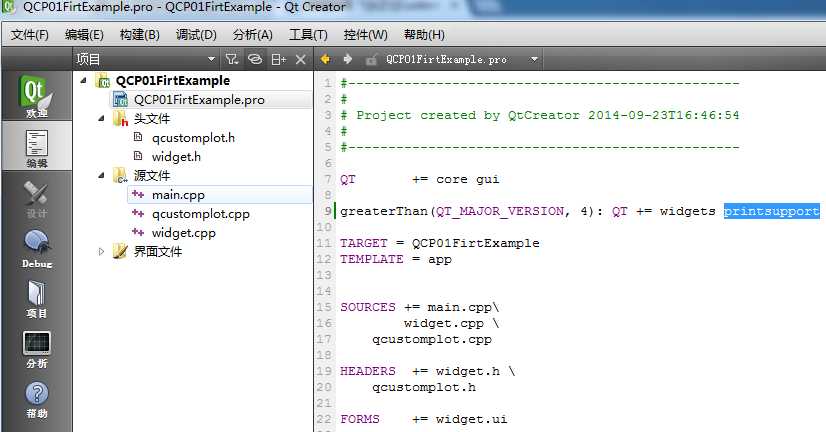Screen dimensions: 826x432
Task: Select widget.h in the tree
Action: click(176, 156)
